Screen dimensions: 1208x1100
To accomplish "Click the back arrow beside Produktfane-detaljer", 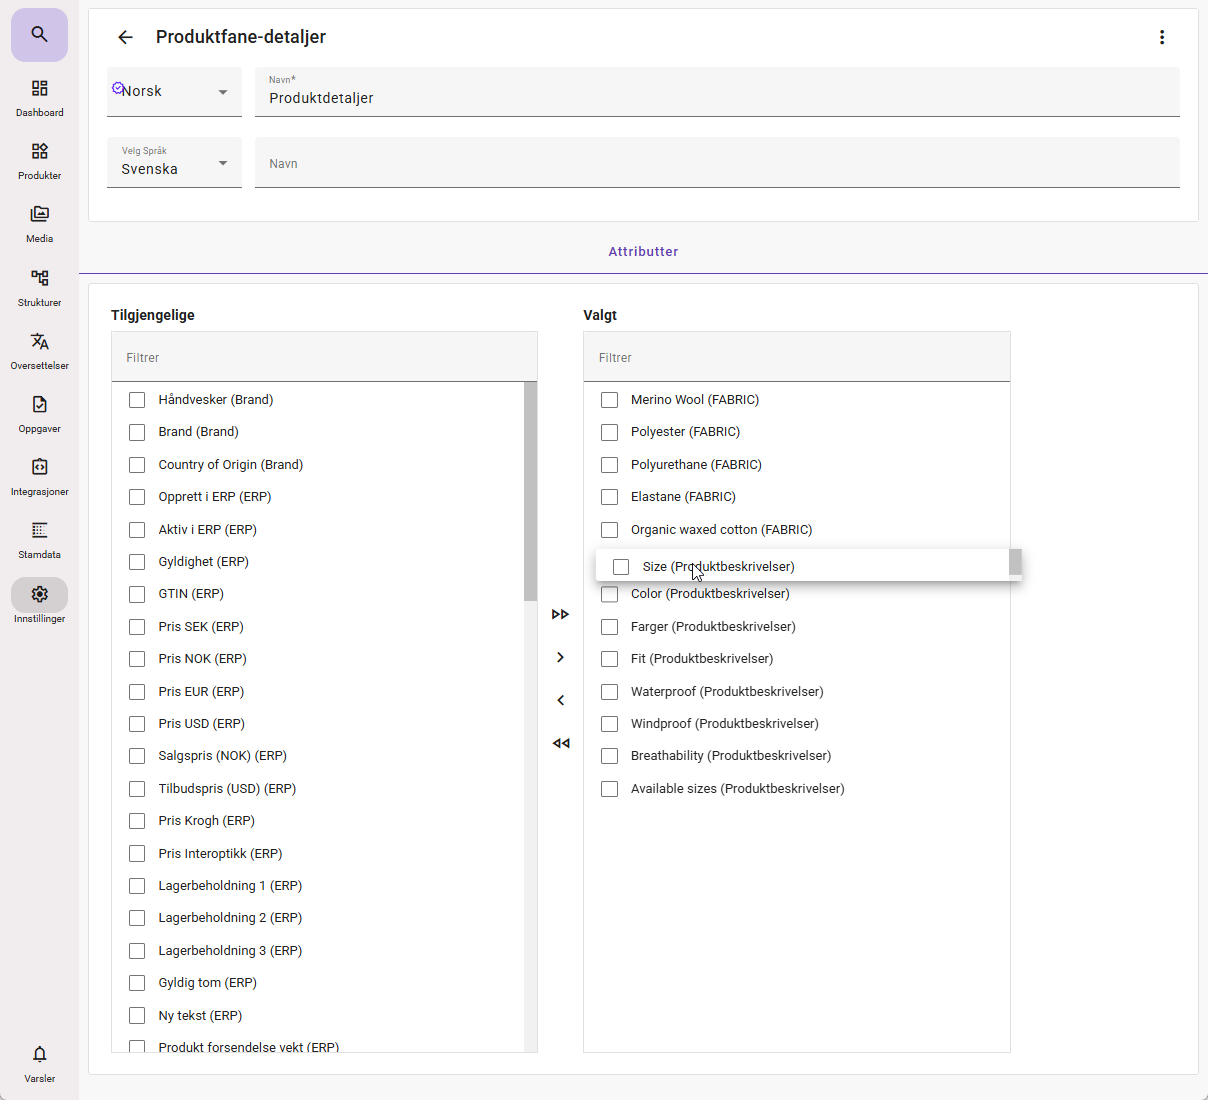I will 125,37.
